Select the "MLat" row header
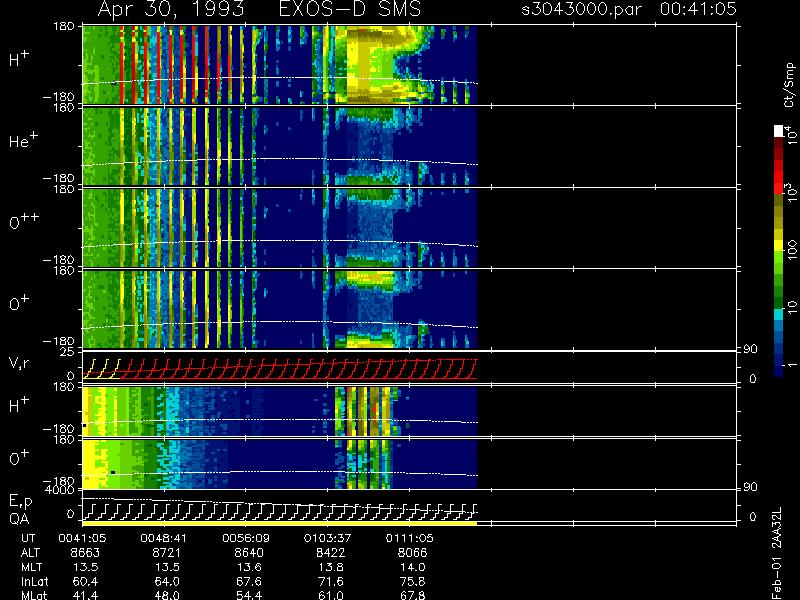This screenshot has width=800, height=600. [34, 595]
